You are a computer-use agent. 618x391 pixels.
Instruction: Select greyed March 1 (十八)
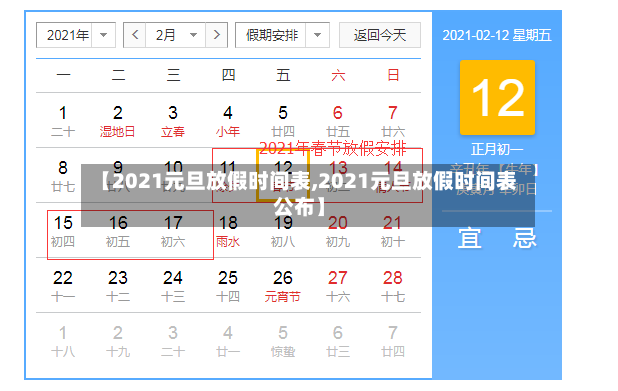63,341
